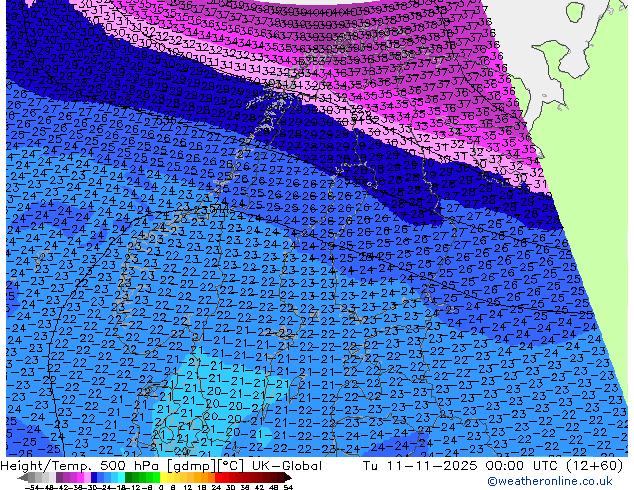Click the dark green -12 legend swatch
This screenshot has height=490, width=634.
click(x=129, y=477)
